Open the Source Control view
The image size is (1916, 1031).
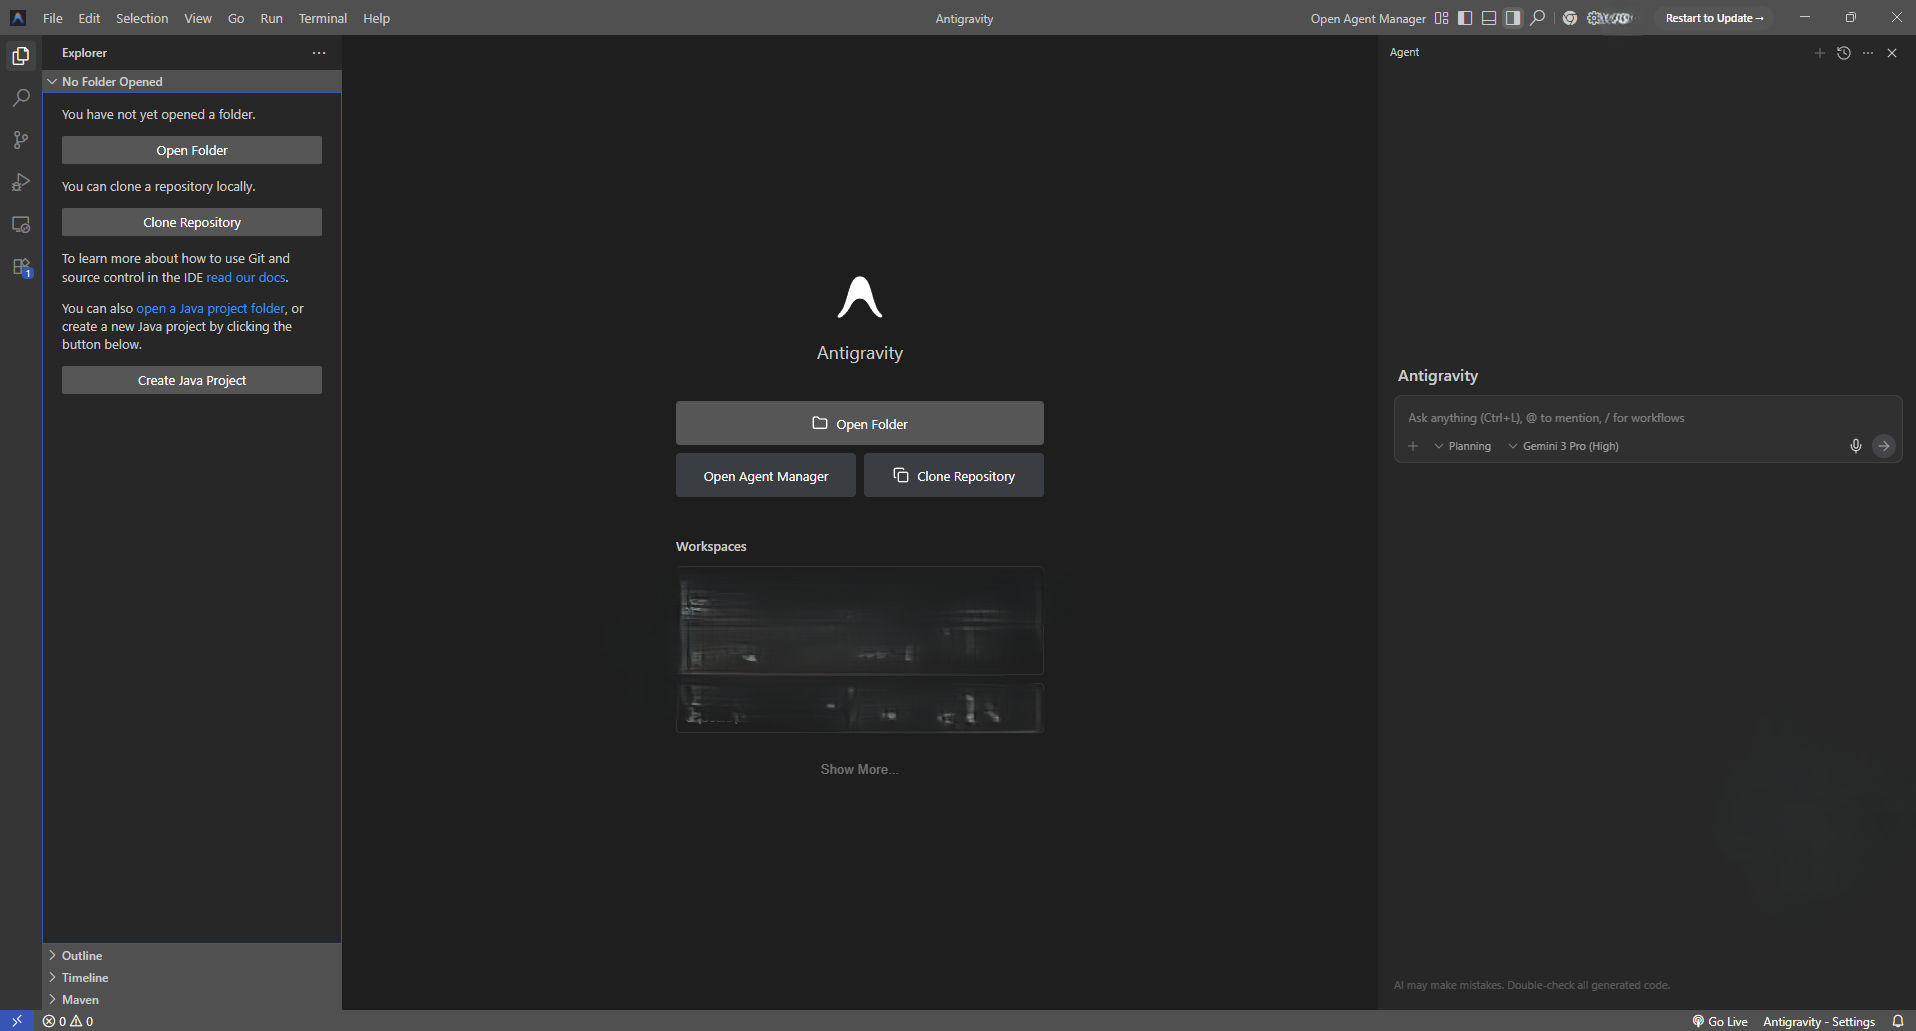pos(21,140)
